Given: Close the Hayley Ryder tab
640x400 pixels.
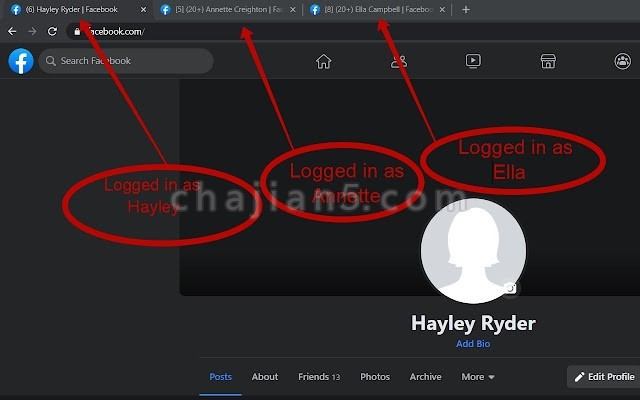Looking at the screenshot, I should 143,9.
